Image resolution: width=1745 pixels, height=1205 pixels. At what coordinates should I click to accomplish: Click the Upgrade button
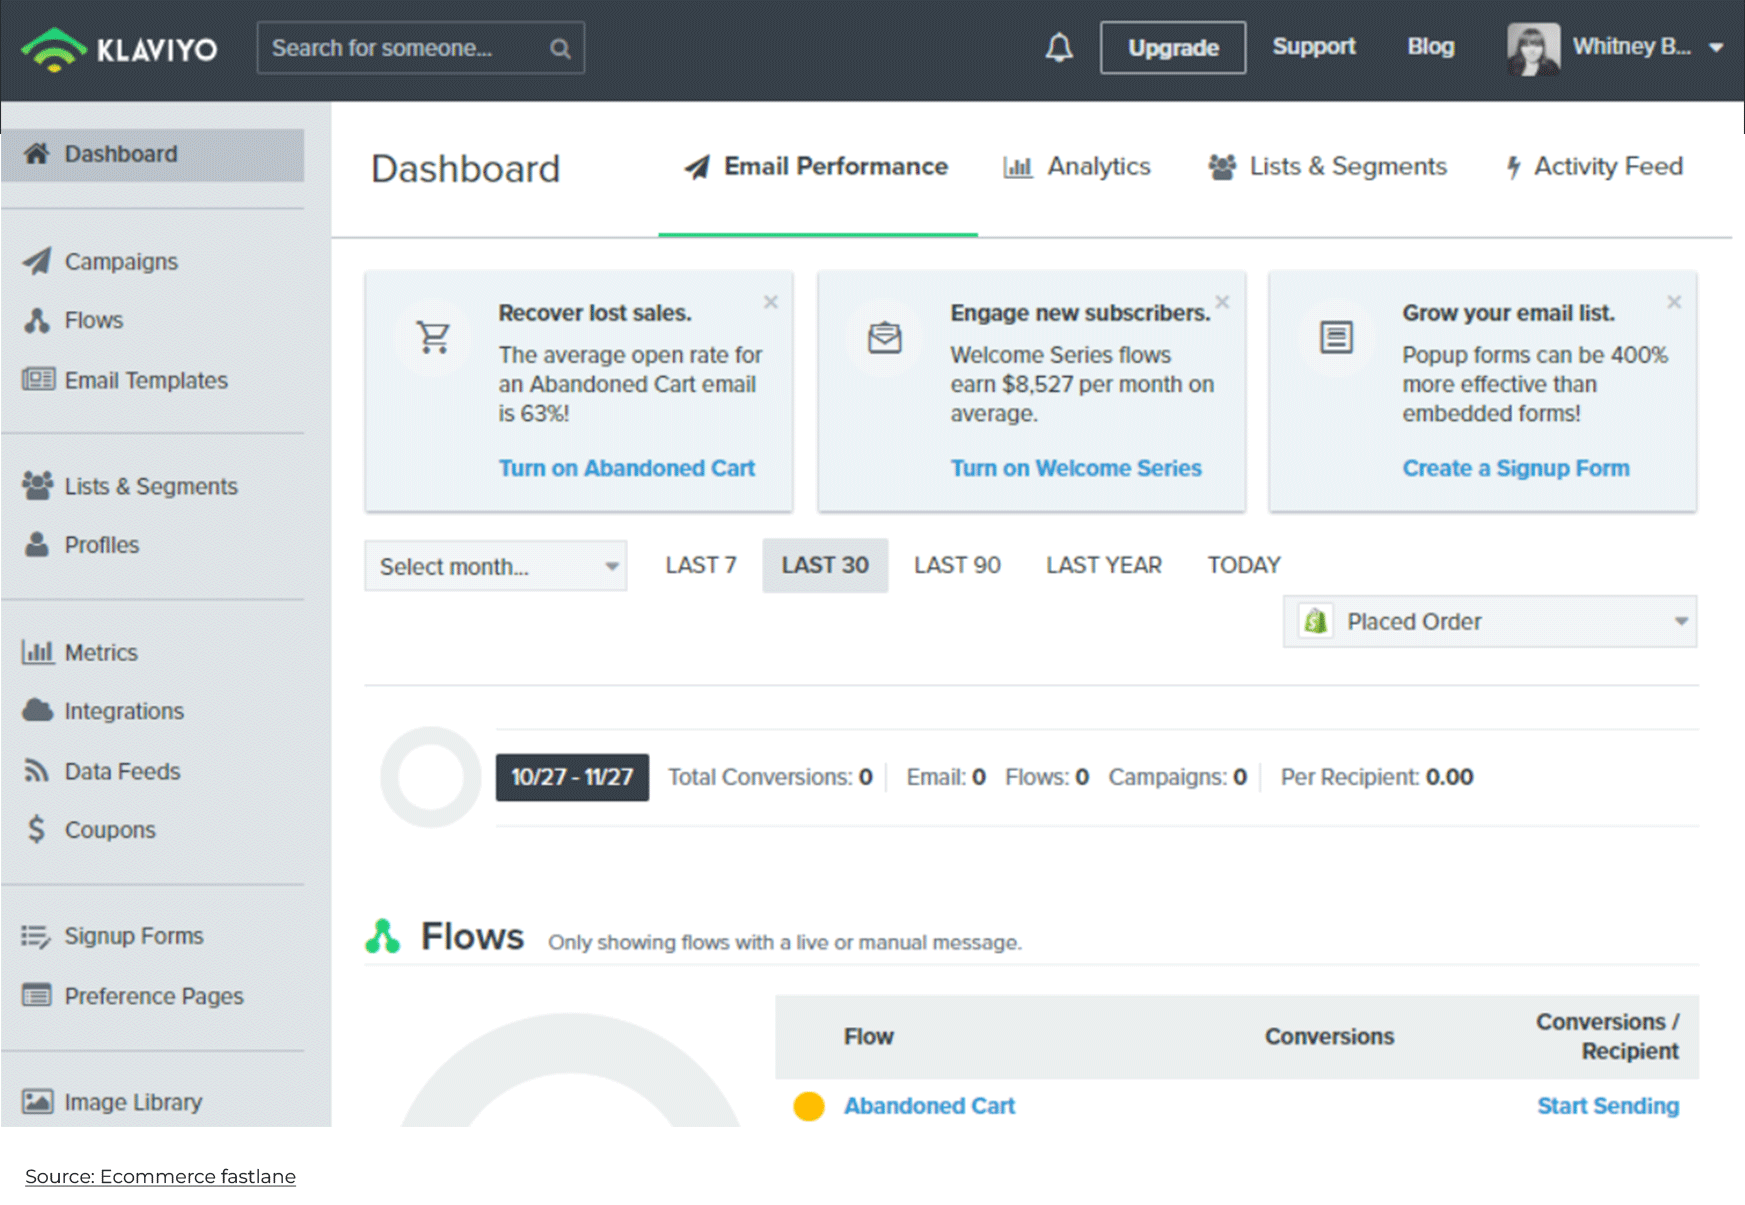tap(1173, 47)
